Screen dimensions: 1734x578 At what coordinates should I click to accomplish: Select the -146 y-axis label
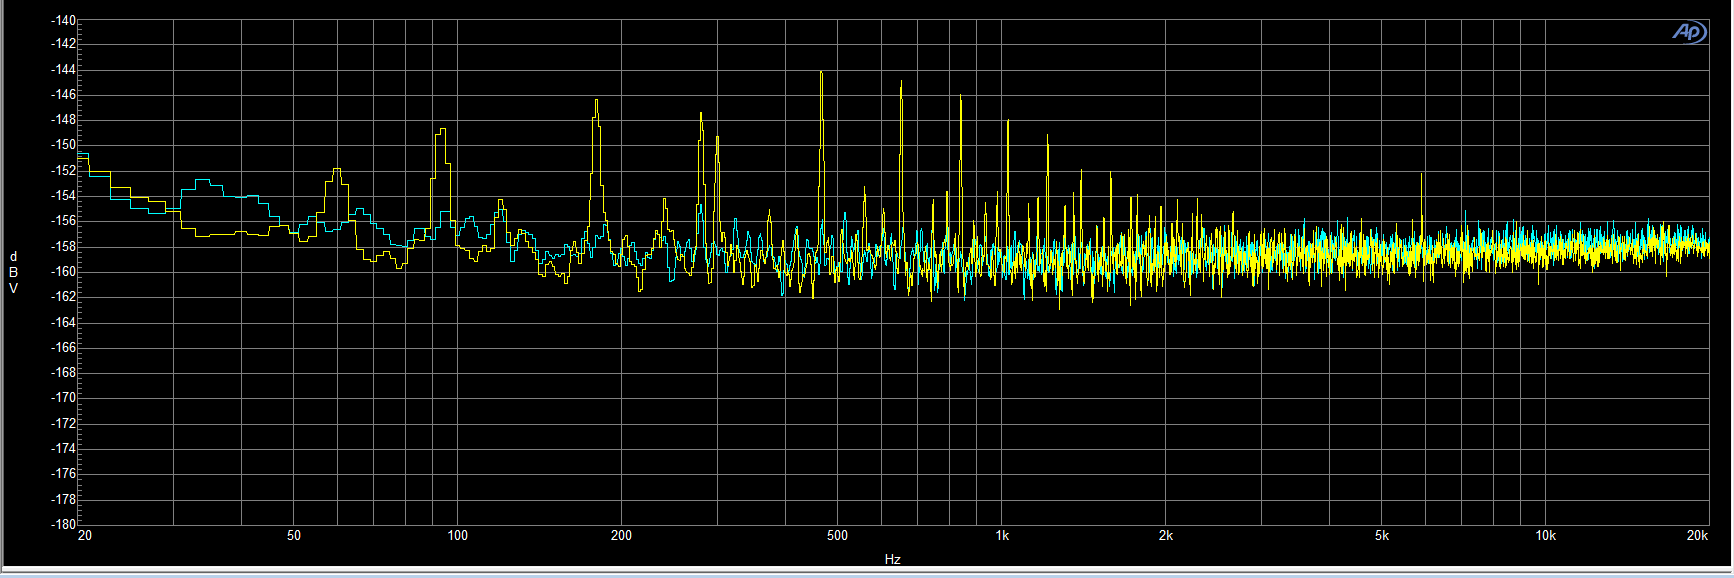tap(63, 94)
